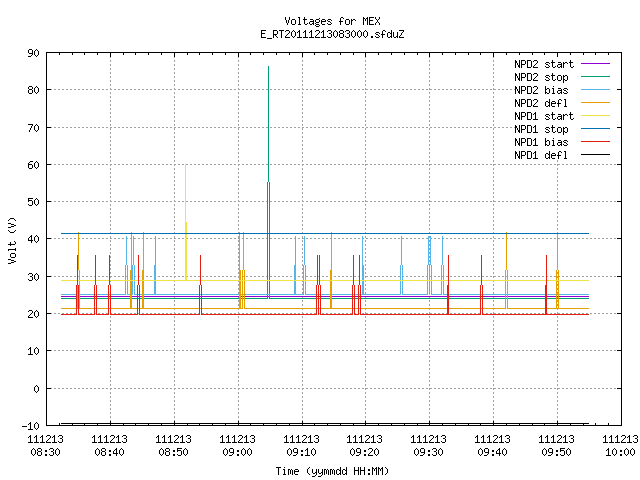
Task: Click the x-axis time label 08:40
Action: 109,453
